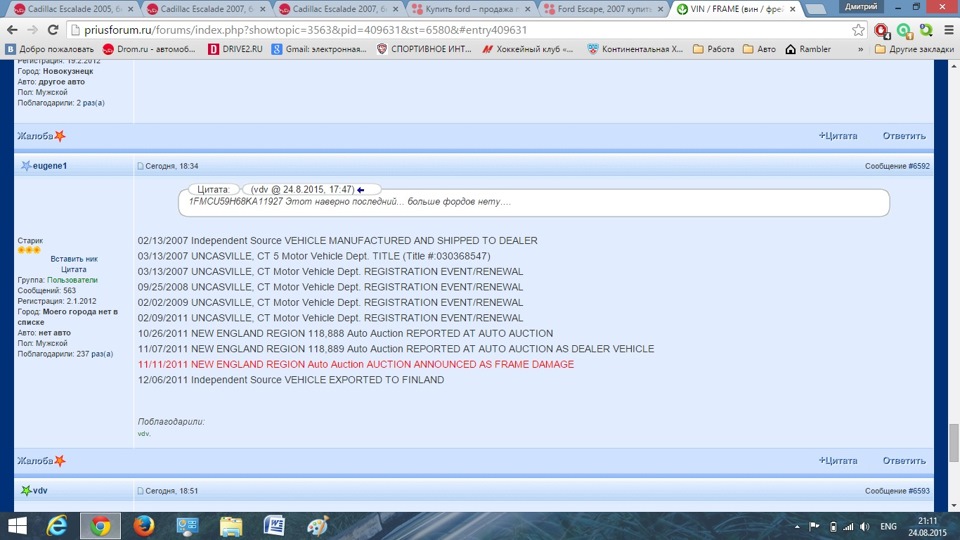
Task: Open Microsoft Word from the taskbar
Action: [x=274, y=526]
